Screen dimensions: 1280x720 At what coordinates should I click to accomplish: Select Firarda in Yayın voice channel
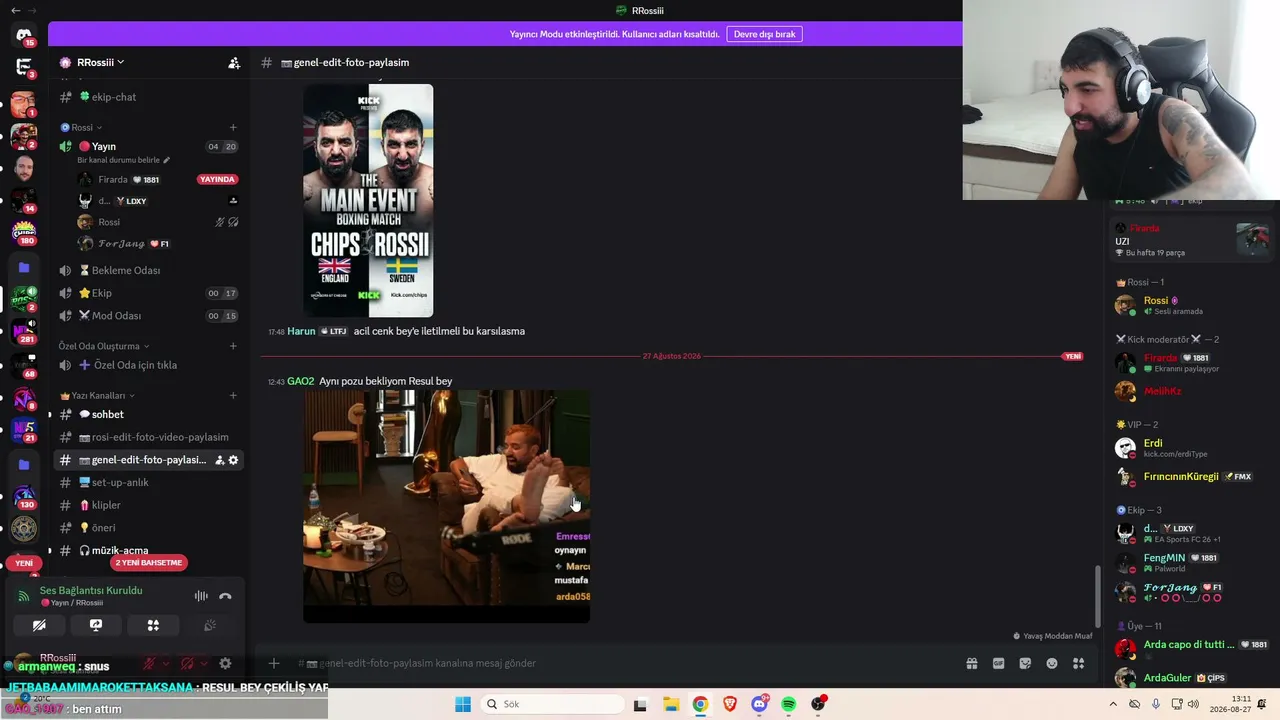pos(158,180)
